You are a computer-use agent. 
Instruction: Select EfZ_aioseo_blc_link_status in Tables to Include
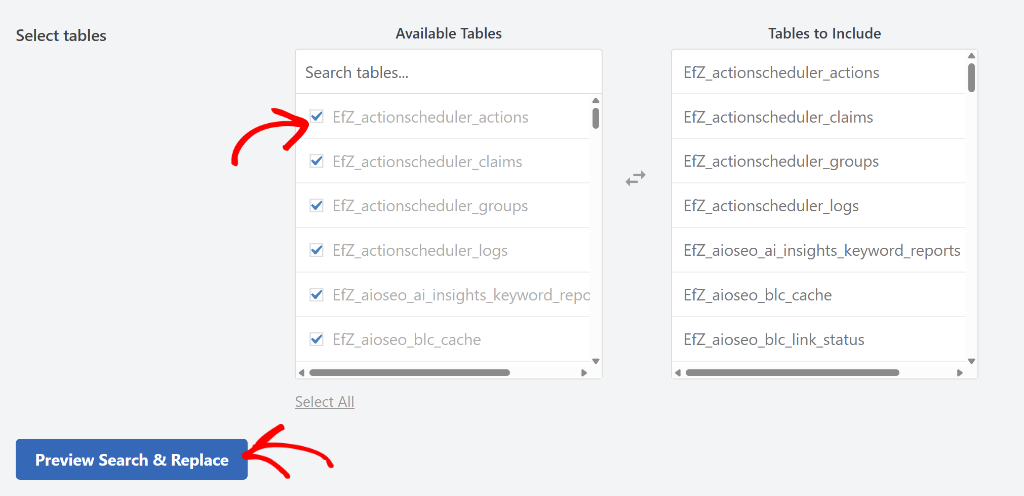pyautogui.click(x=774, y=340)
